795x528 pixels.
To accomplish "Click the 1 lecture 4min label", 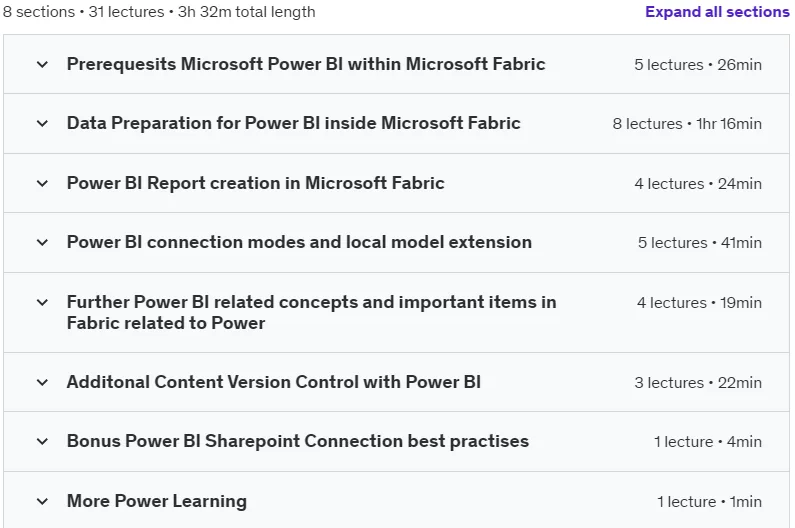I will pyautogui.click(x=708, y=442).
